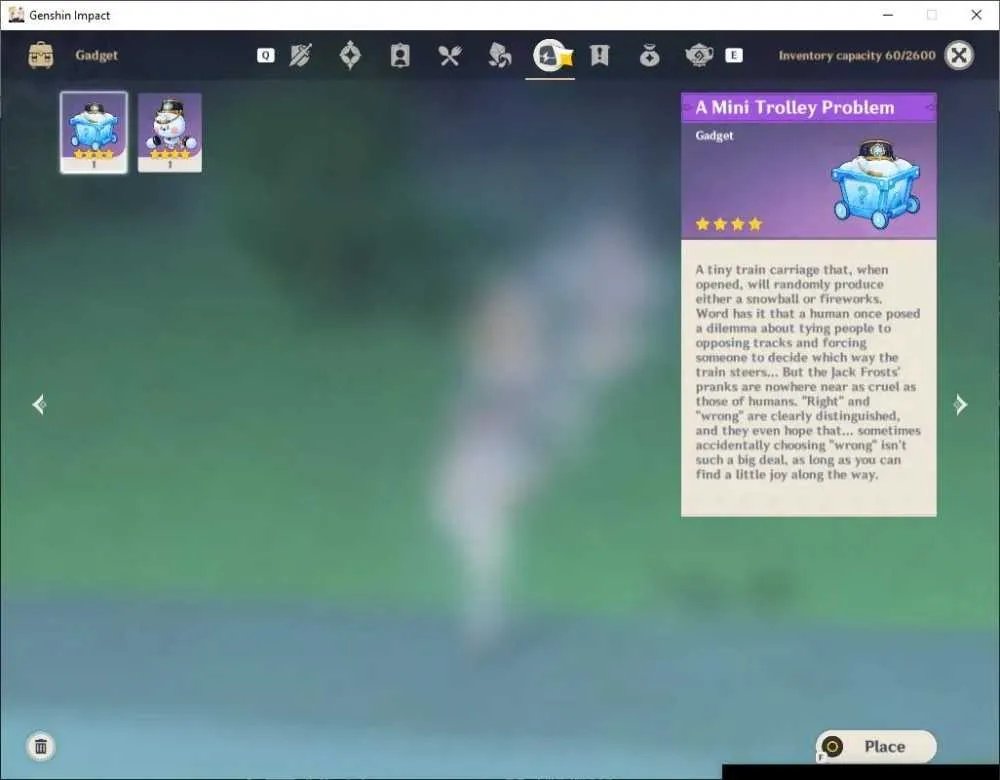Click the Place button

876,746
